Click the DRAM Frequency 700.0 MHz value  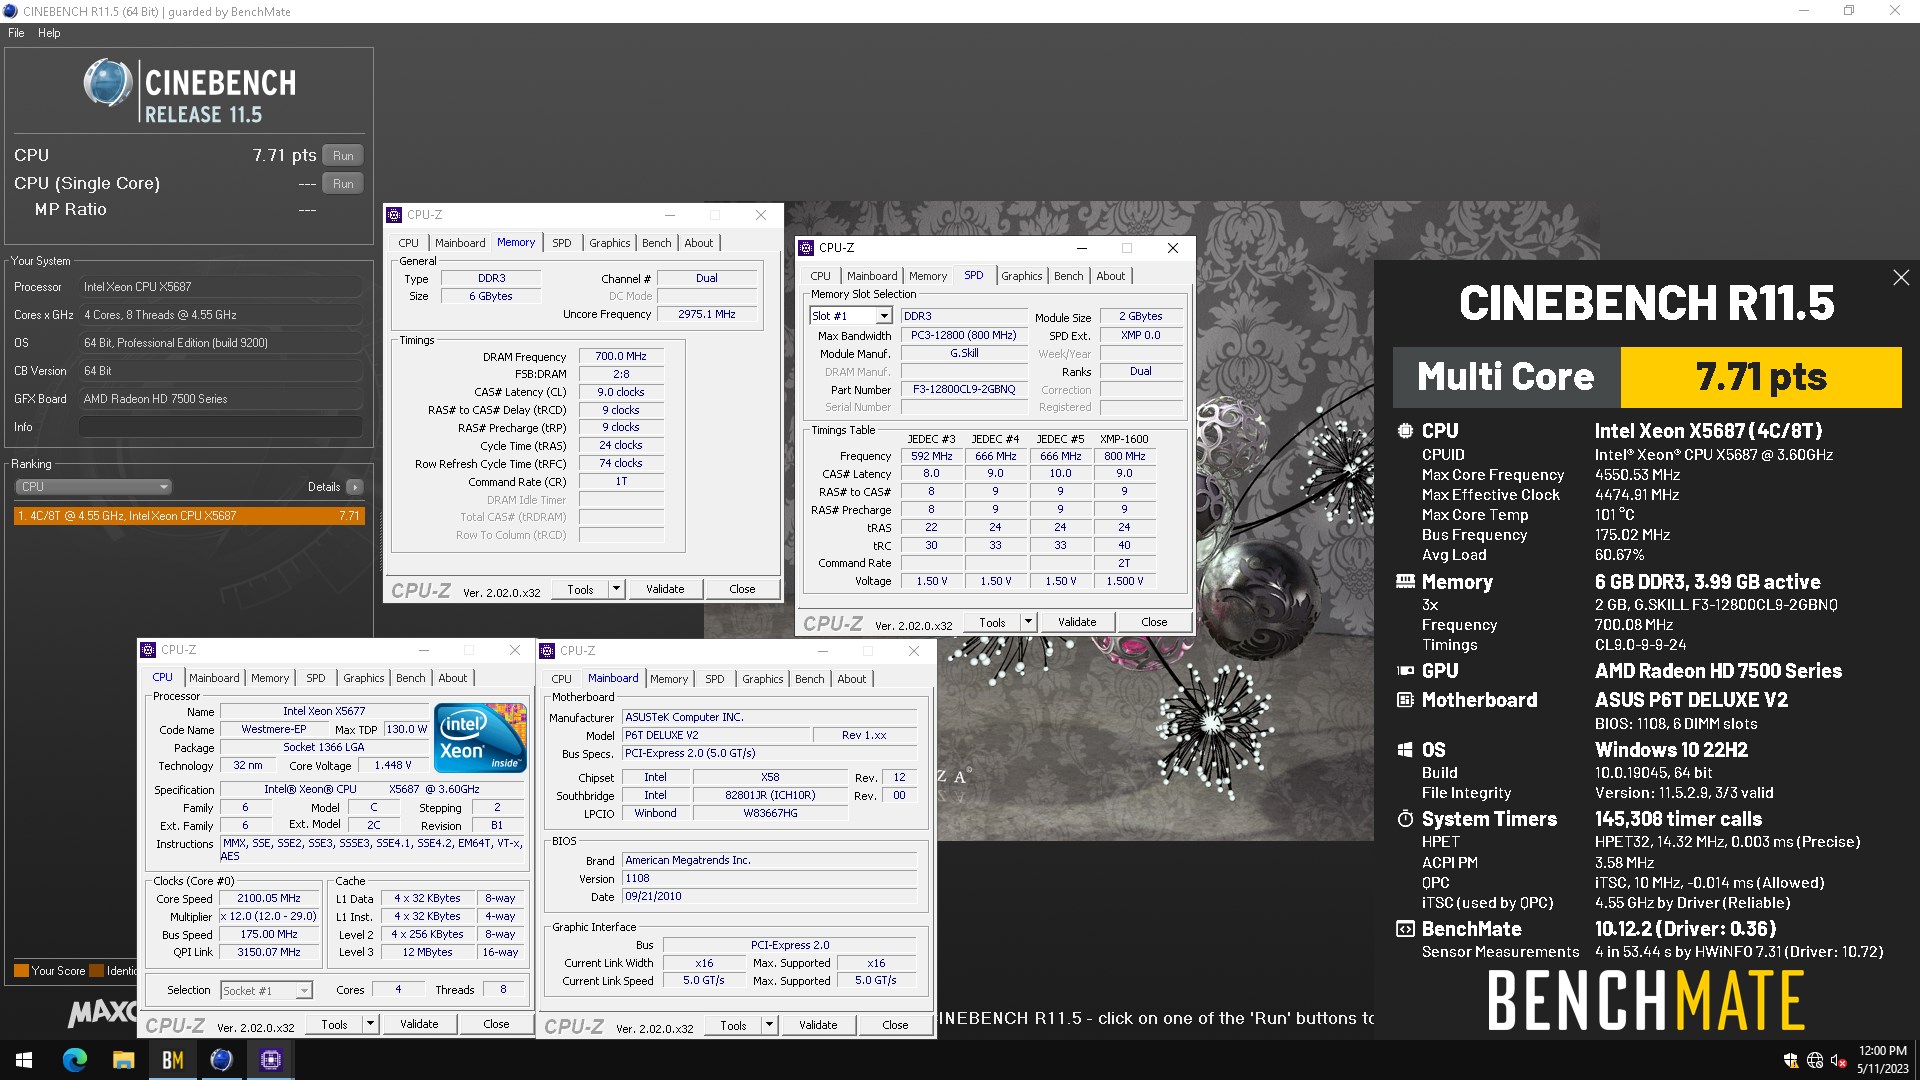621,356
